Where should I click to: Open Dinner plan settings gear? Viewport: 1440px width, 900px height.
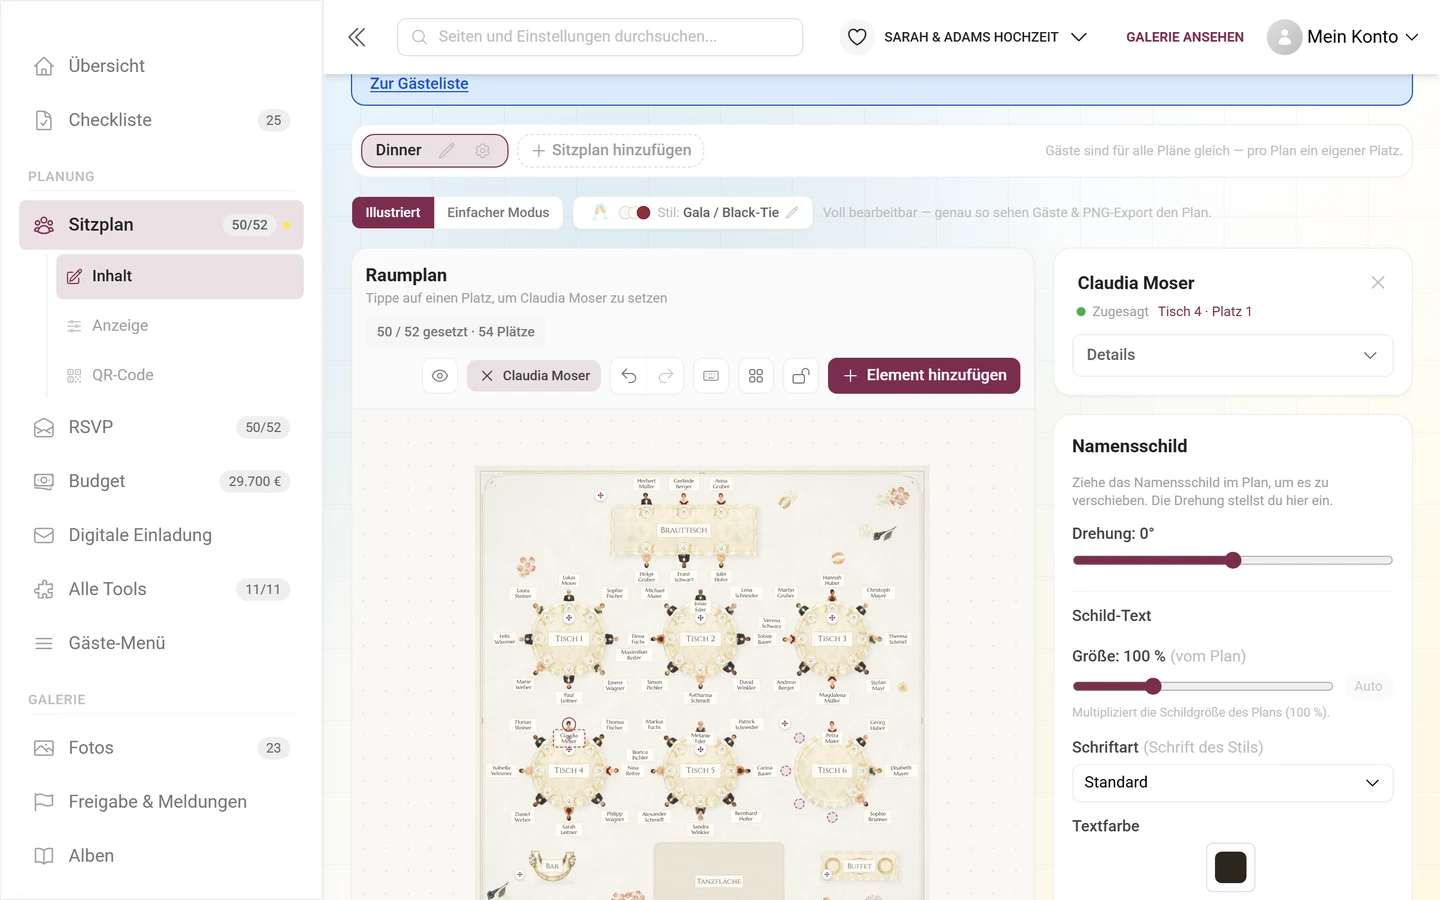(x=483, y=150)
